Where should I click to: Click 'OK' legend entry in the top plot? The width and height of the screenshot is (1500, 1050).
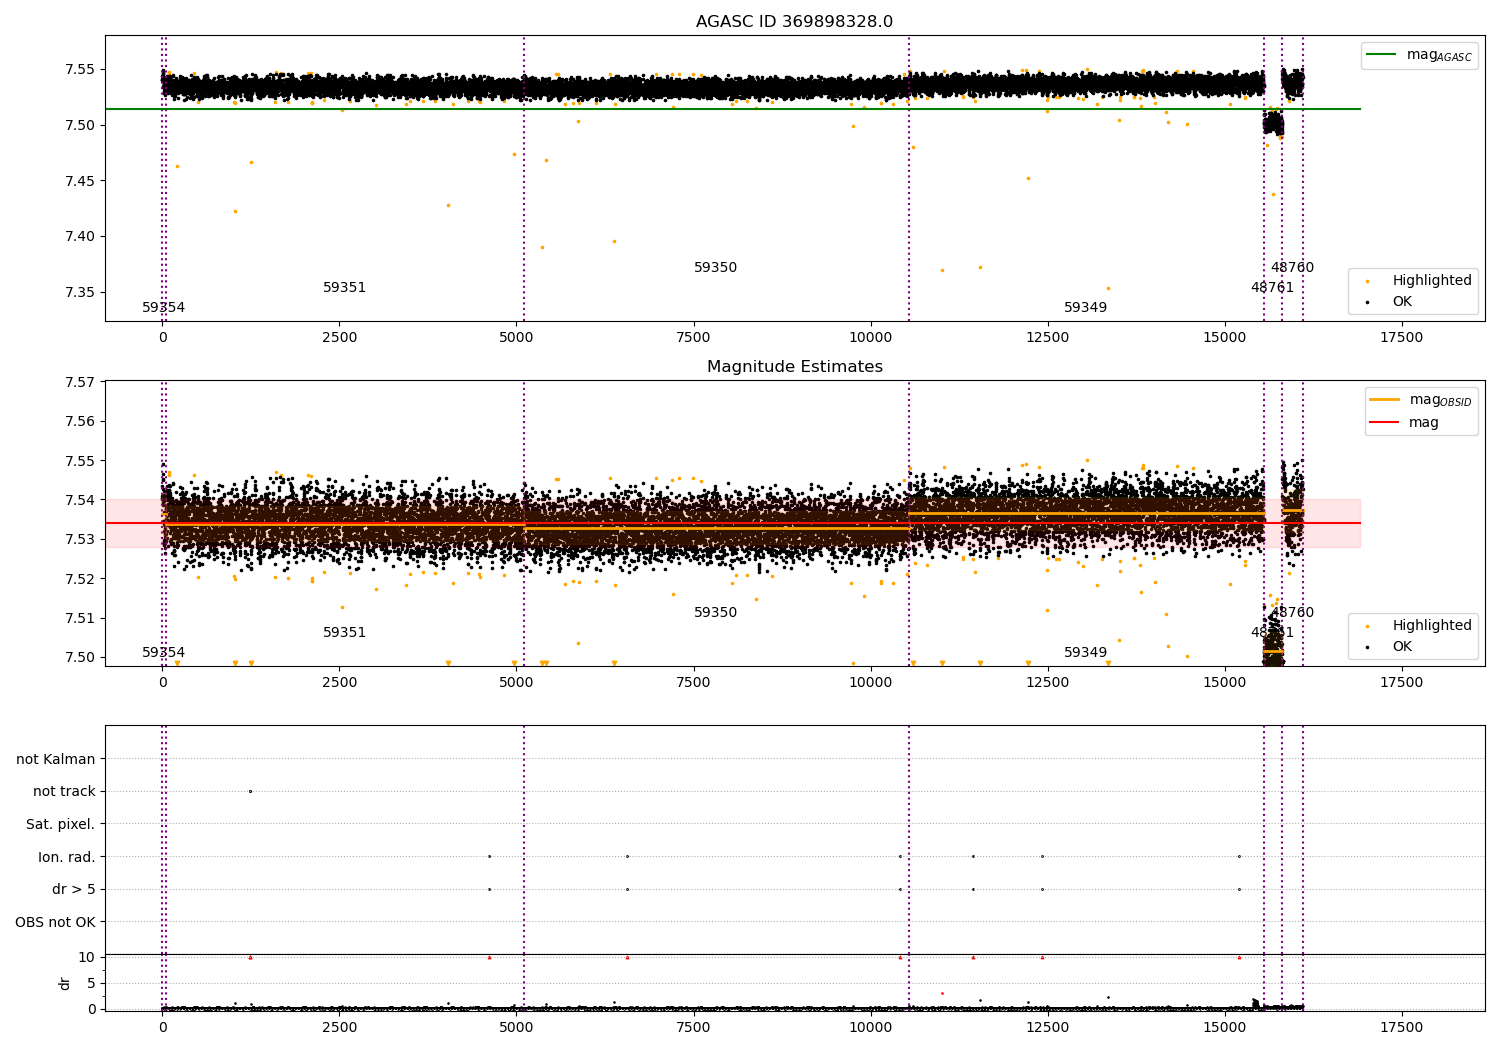coord(1390,302)
